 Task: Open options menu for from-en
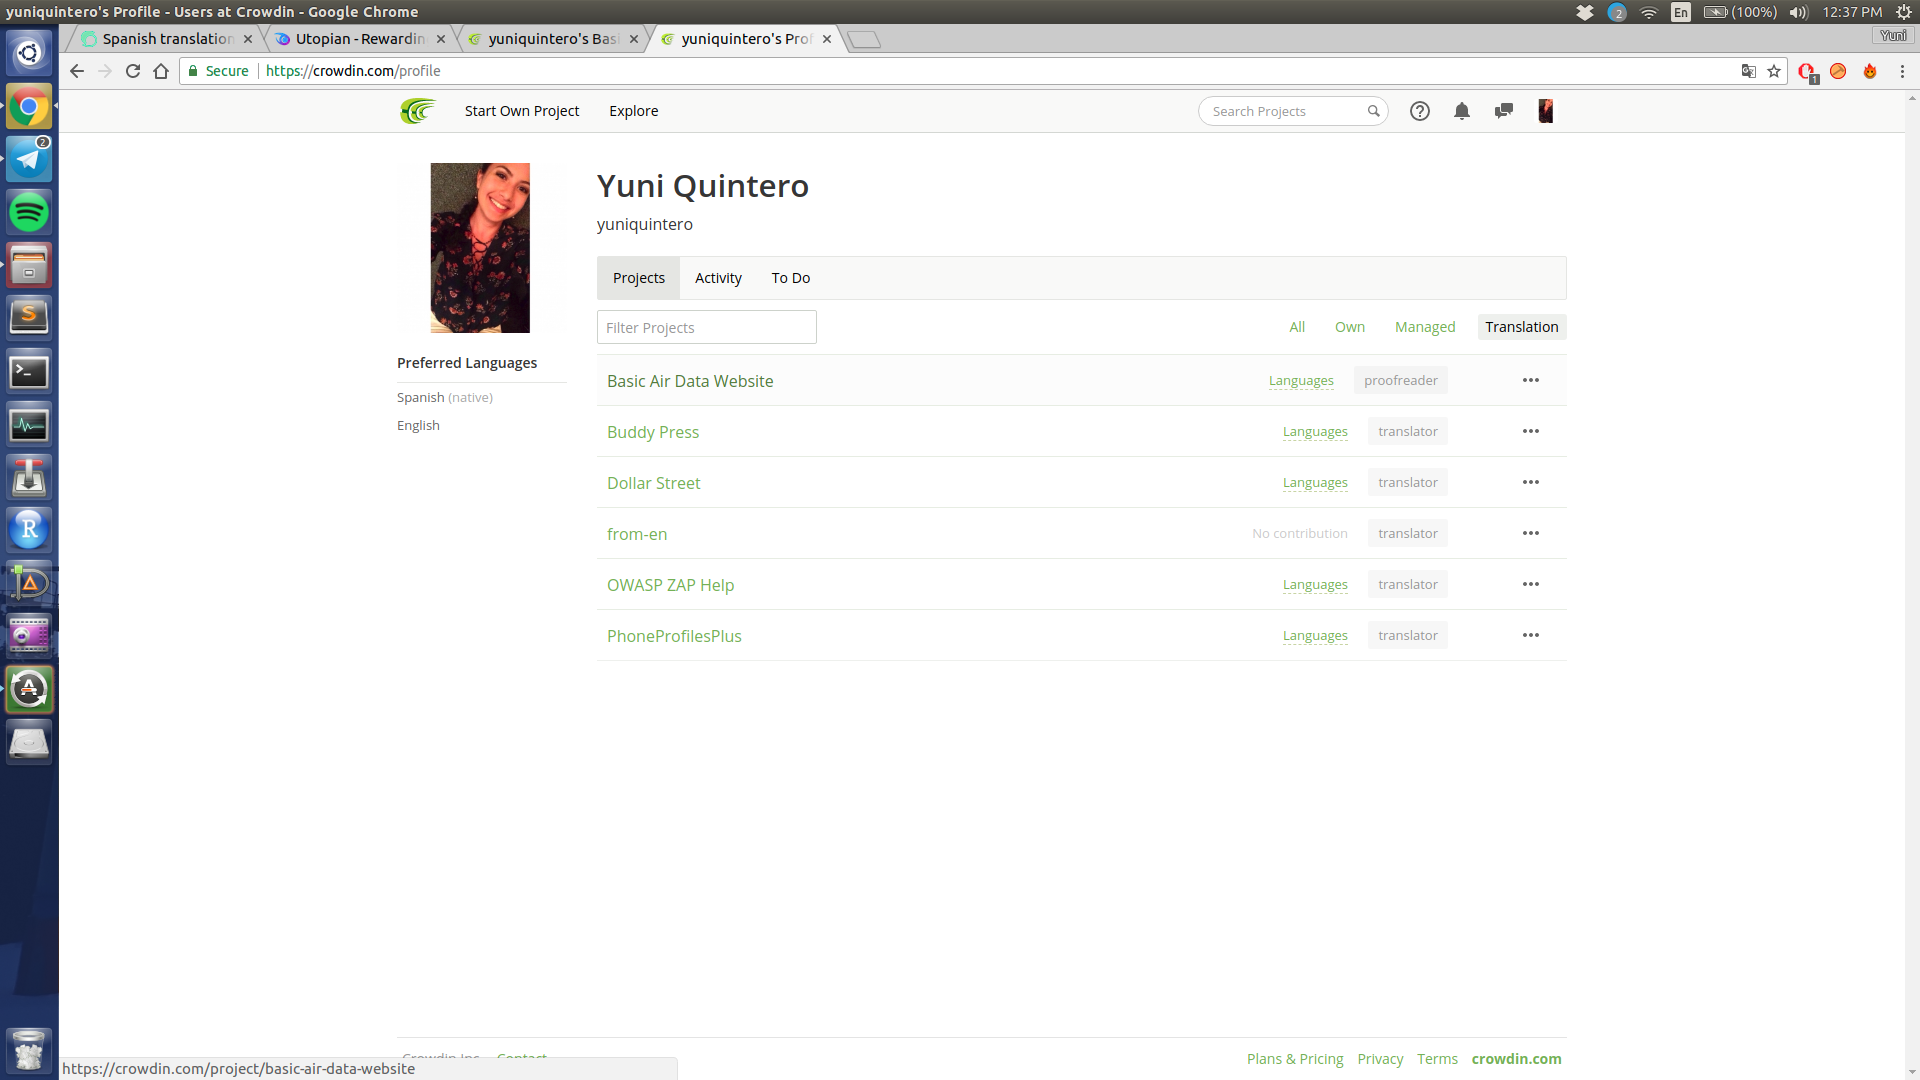[x=1531, y=533]
